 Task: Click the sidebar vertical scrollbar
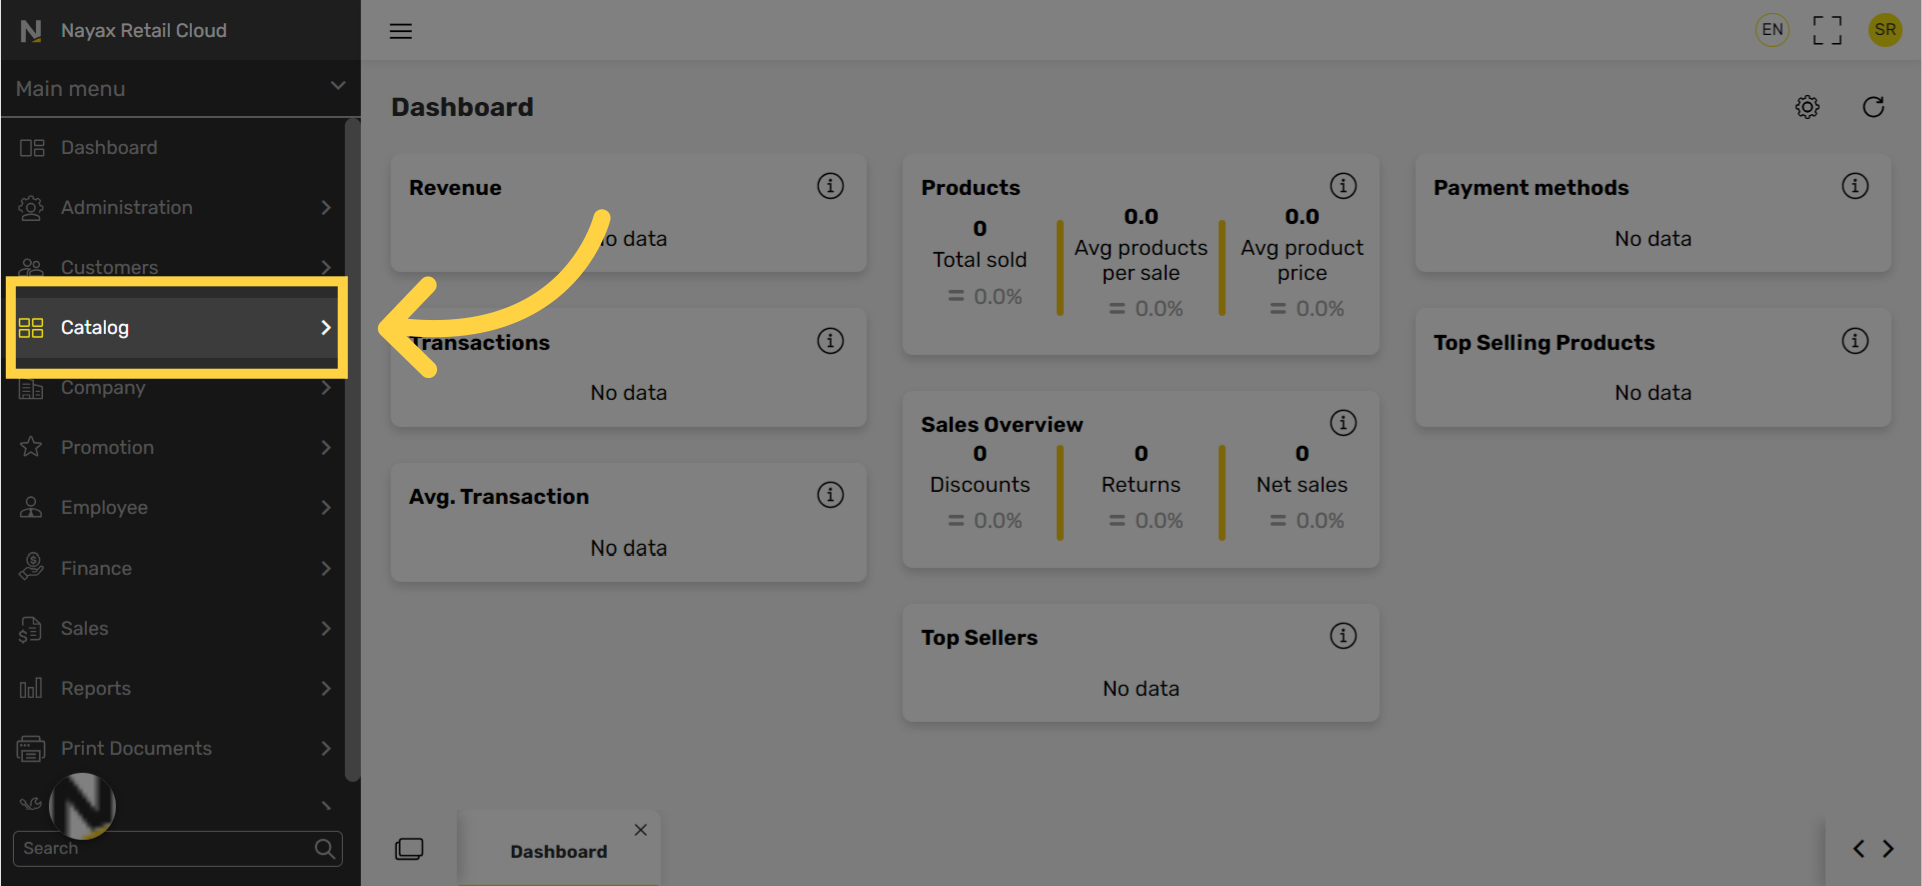point(352,450)
